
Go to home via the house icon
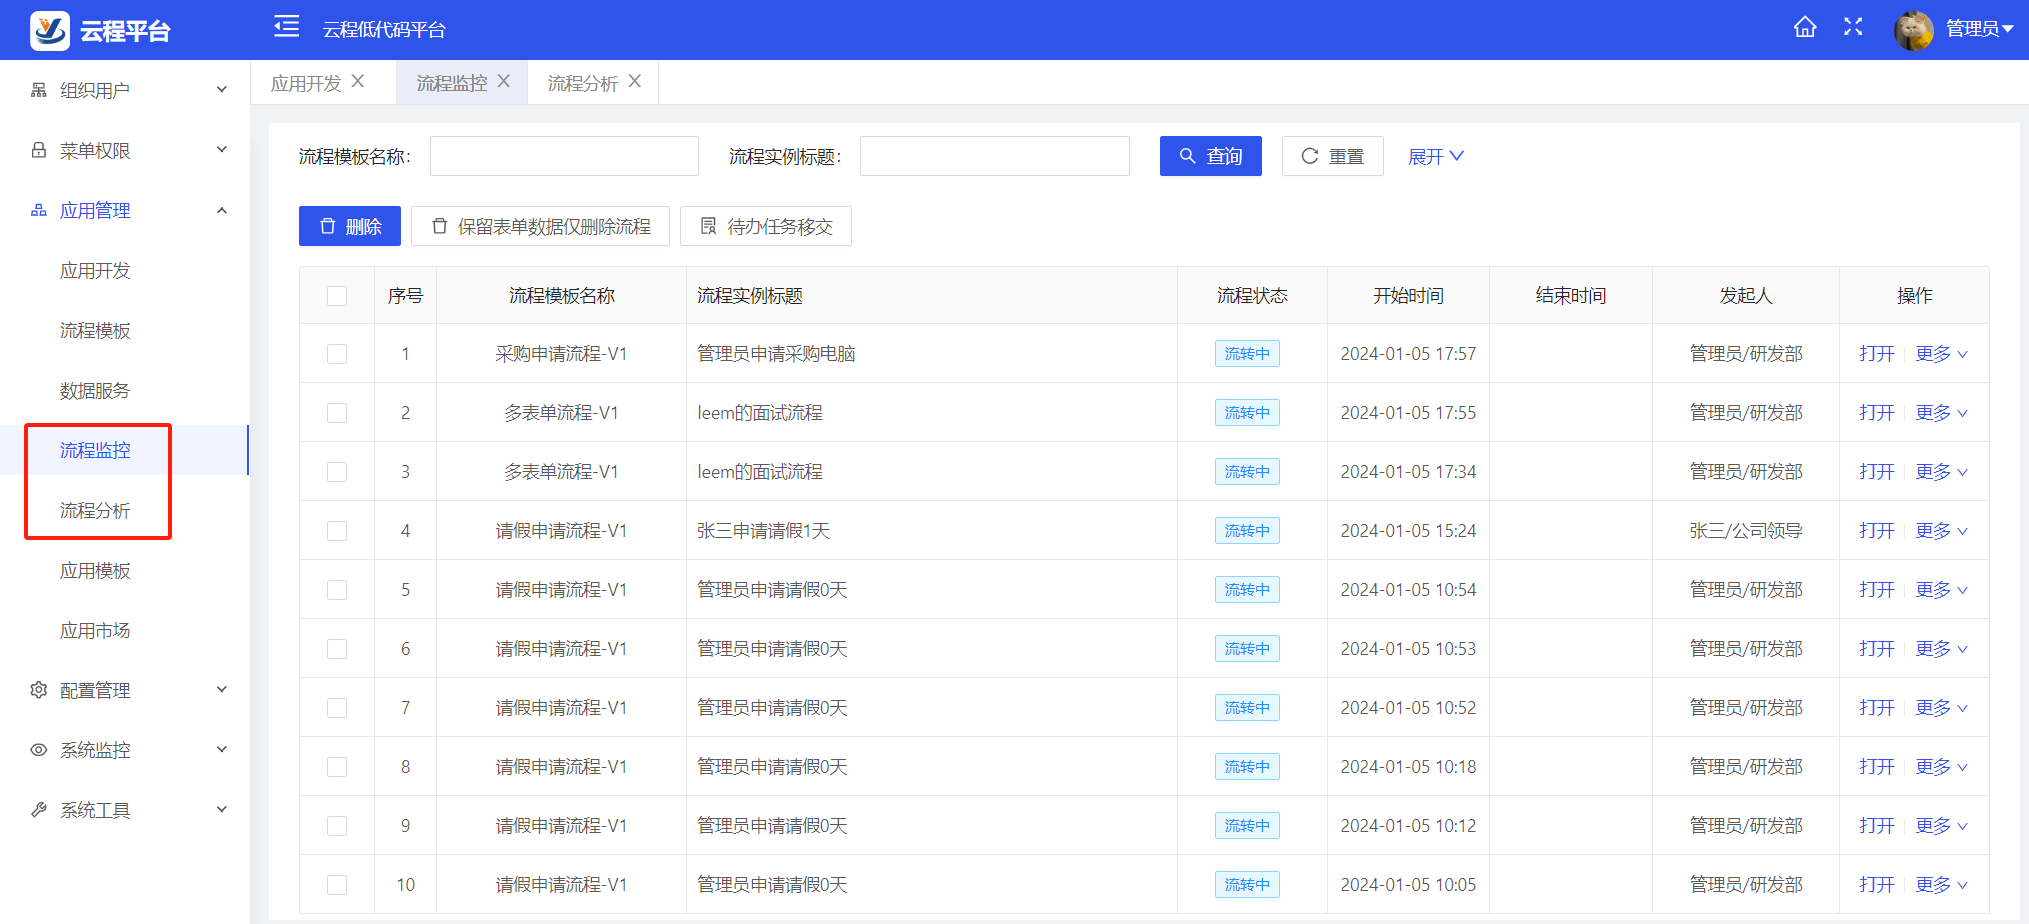(1805, 27)
